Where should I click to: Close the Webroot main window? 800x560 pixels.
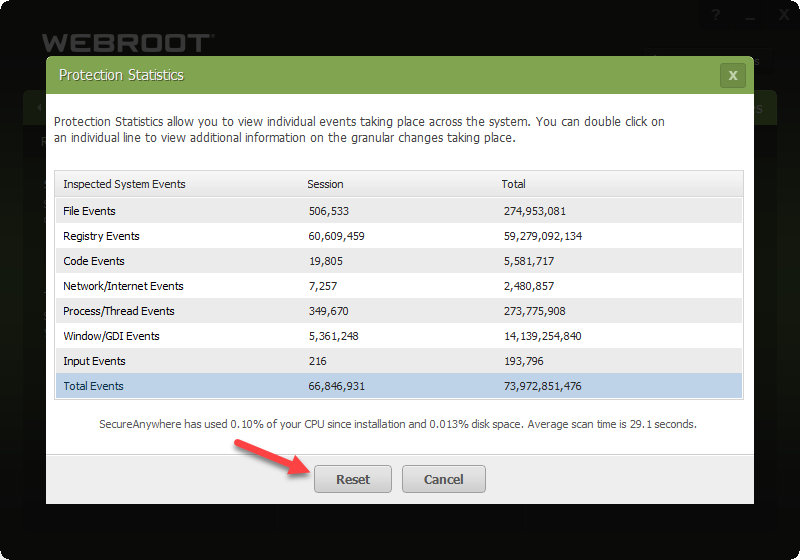[784, 15]
